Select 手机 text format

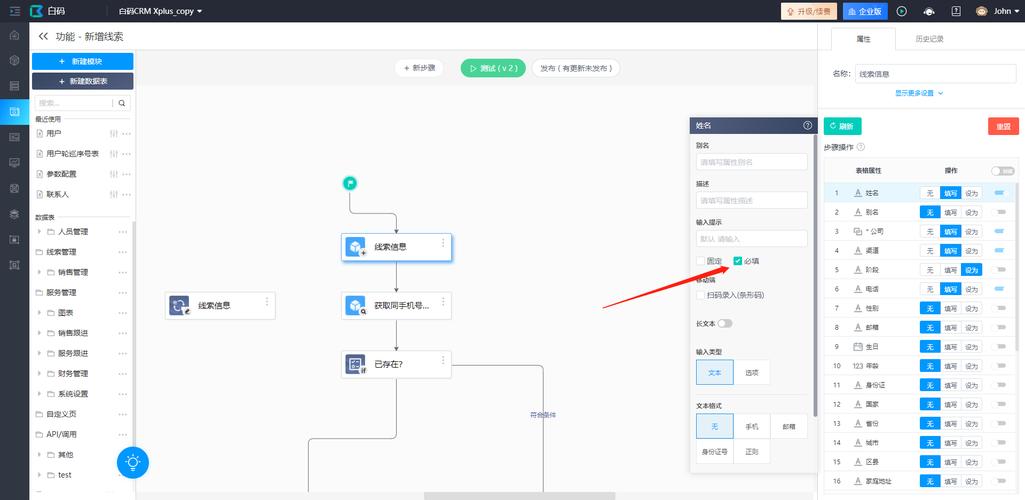pos(752,426)
